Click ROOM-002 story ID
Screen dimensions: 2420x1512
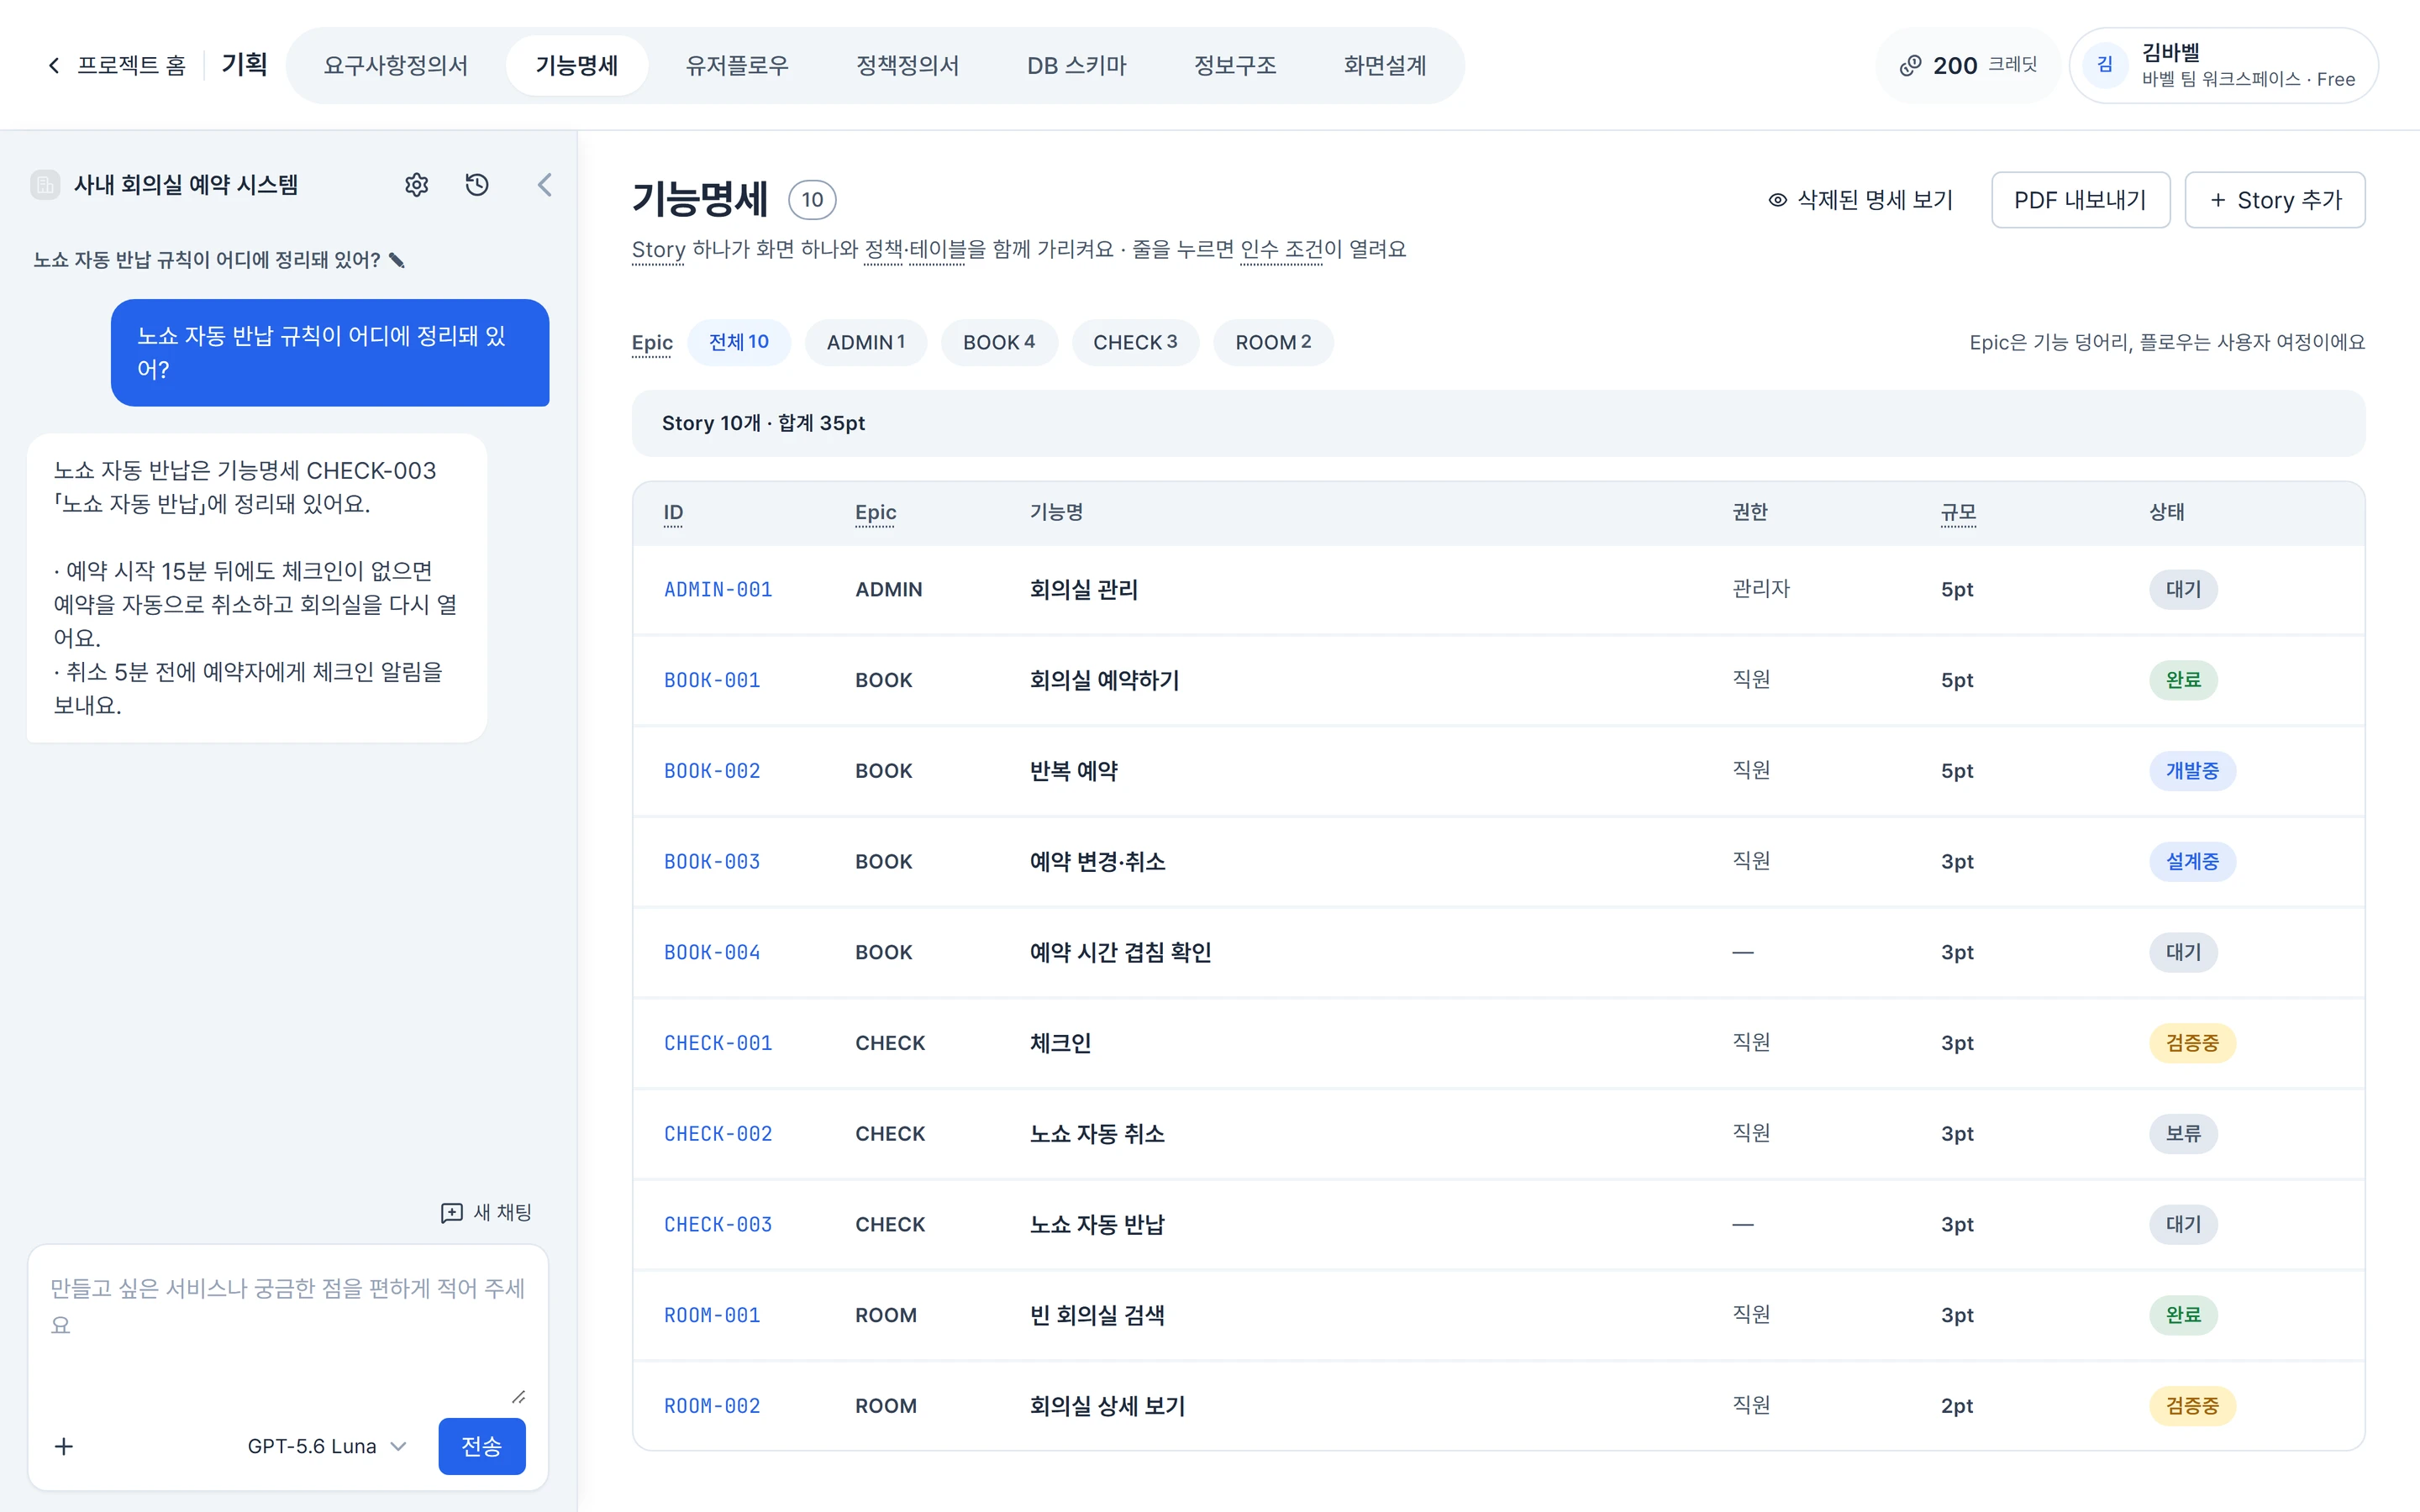pyautogui.click(x=712, y=1406)
